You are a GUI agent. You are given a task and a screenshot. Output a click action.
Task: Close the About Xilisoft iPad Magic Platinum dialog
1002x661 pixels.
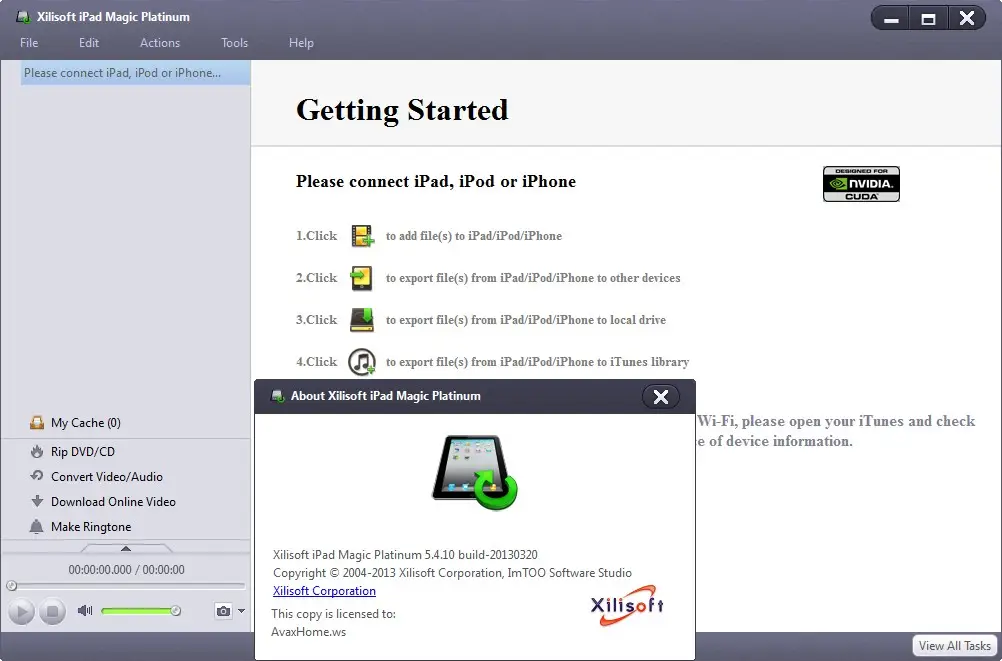pos(661,397)
